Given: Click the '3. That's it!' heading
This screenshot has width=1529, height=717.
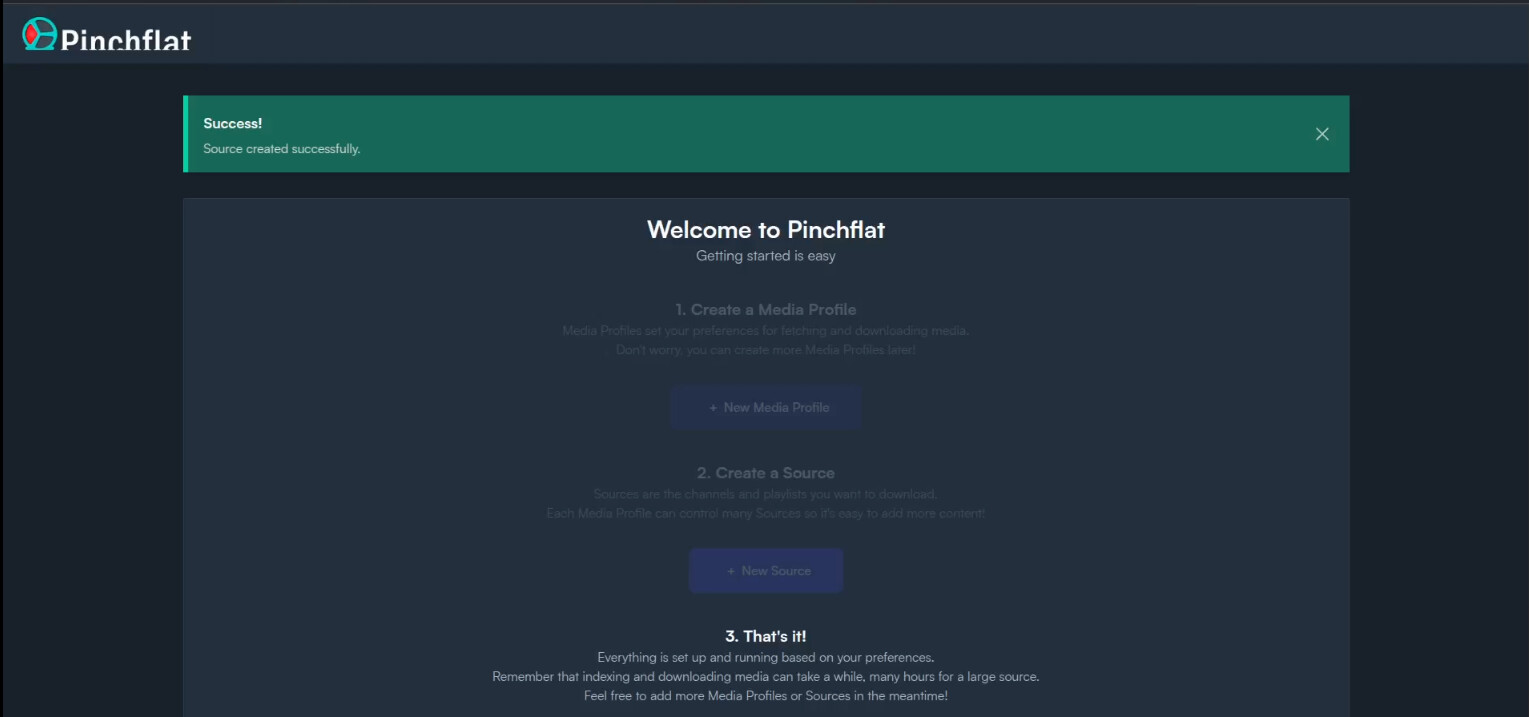Looking at the screenshot, I should click(x=766, y=636).
